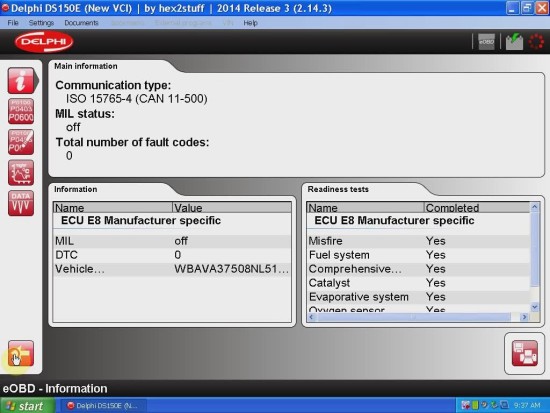Open the File menu

coord(13,23)
